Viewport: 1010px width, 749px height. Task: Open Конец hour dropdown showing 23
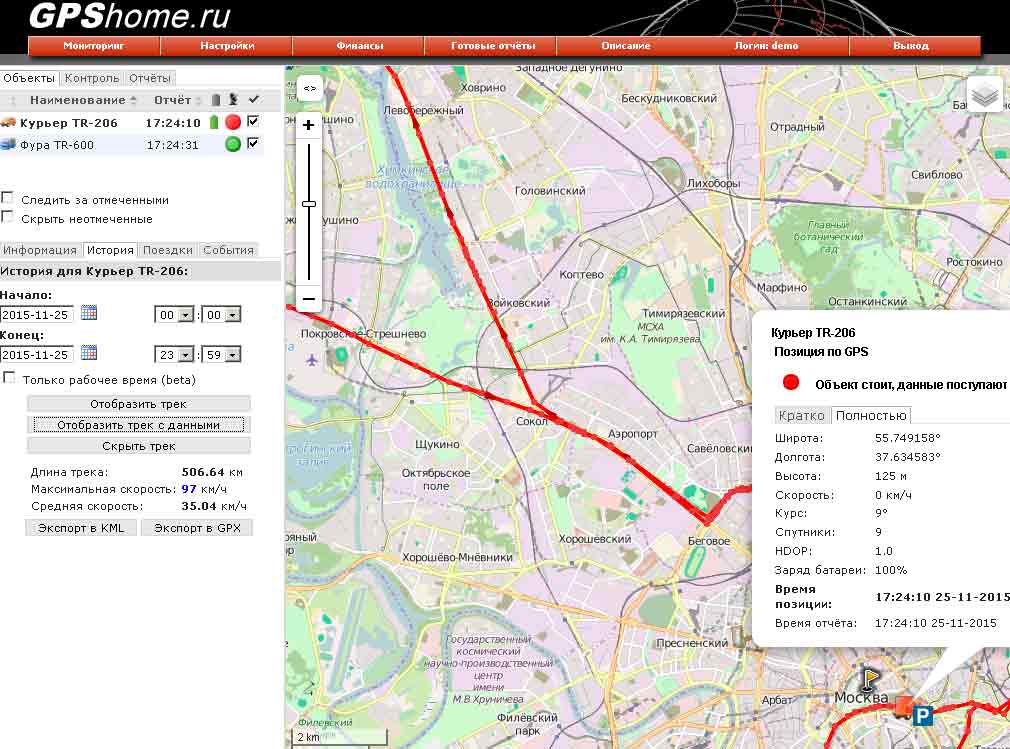pyautogui.click(x=175, y=355)
